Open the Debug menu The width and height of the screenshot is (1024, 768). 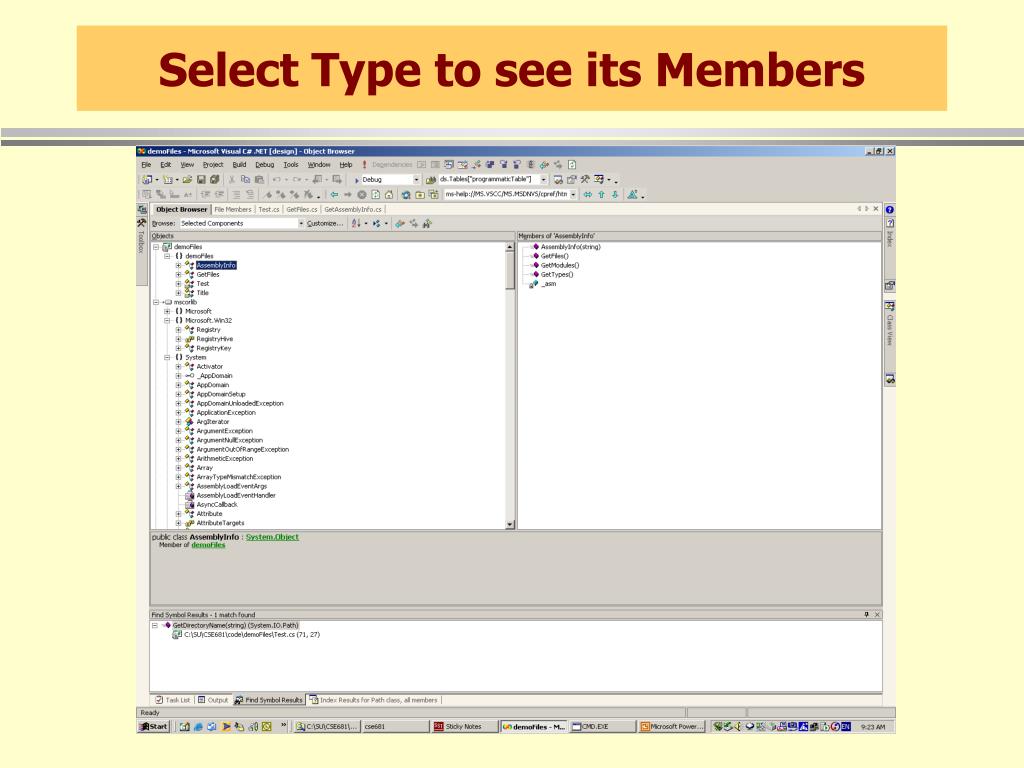(264, 165)
